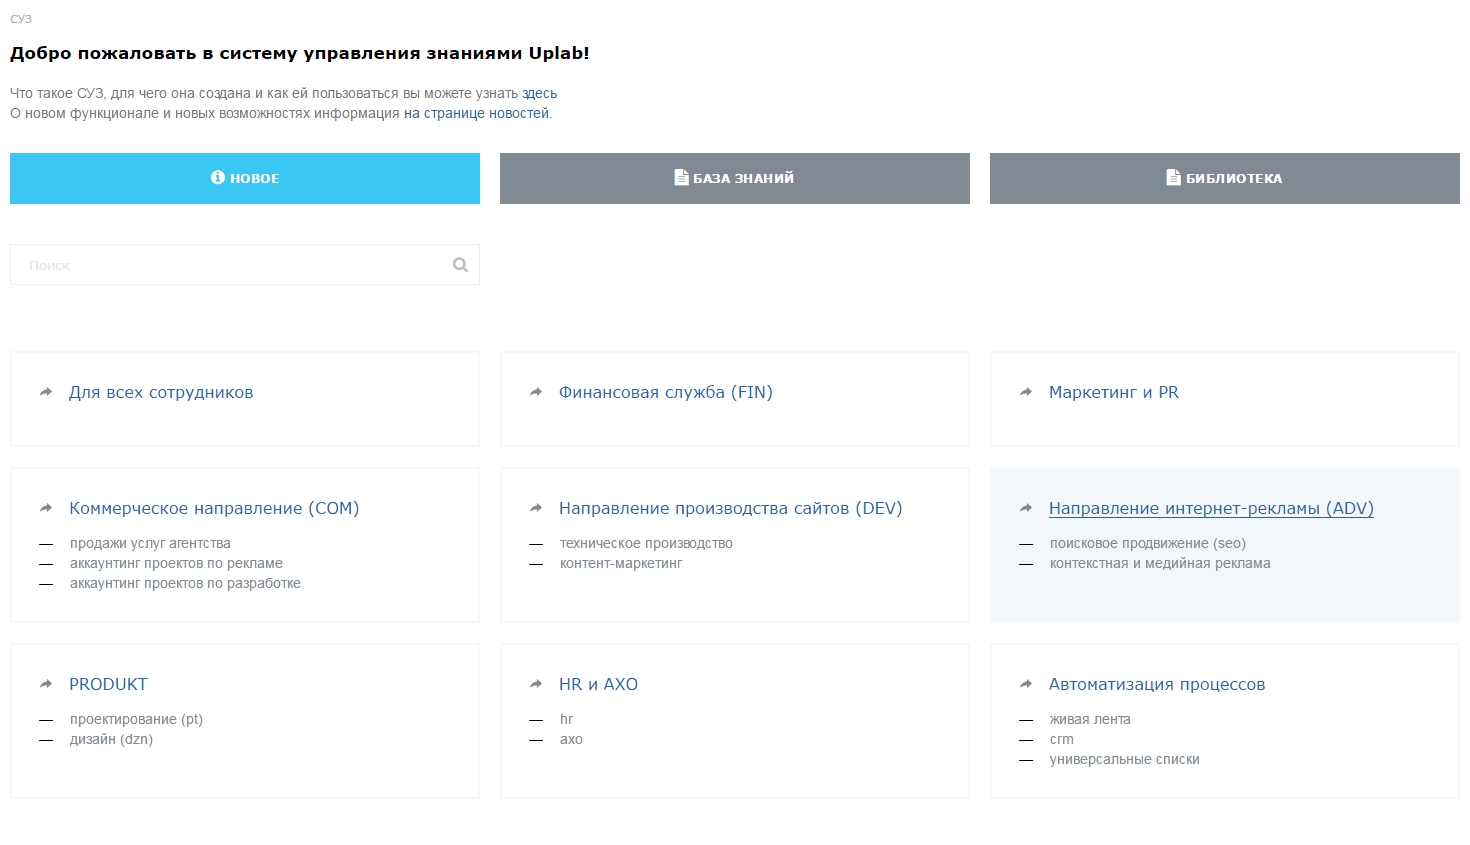
Task: Click the СУЗ breadcrumb
Action: (x=20, y=19)
